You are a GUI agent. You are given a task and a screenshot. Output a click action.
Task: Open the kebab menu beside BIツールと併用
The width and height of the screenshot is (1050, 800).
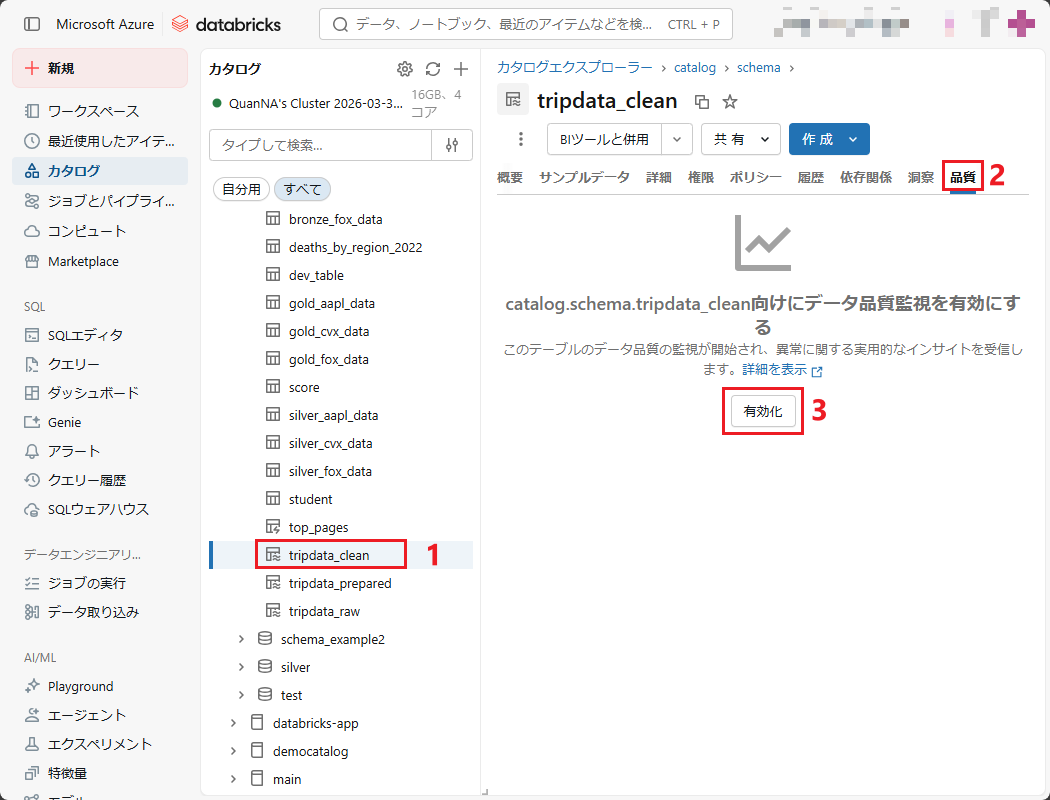[x=520, y=139]
